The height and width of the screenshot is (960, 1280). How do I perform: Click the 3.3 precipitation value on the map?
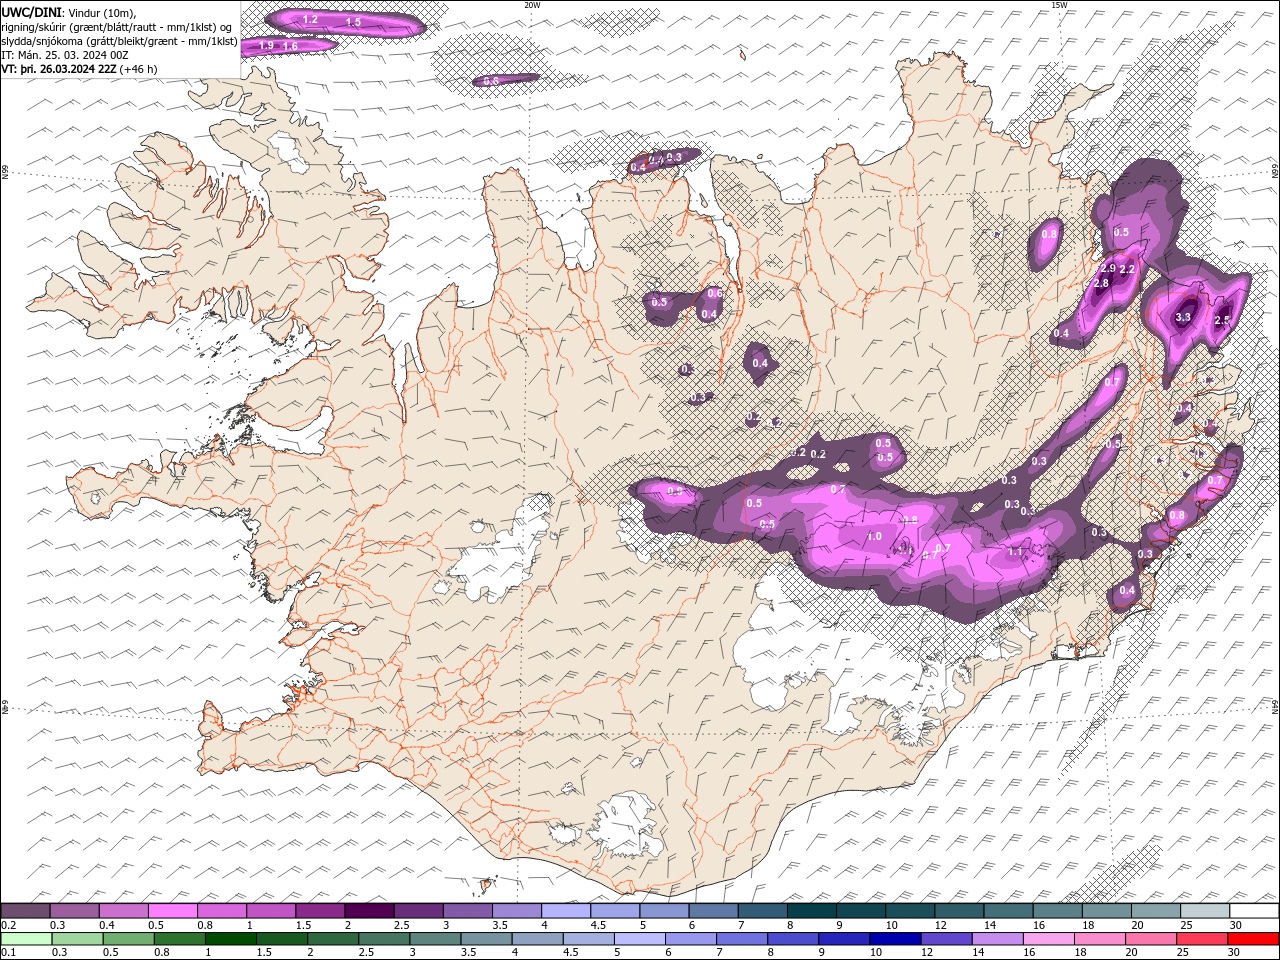click(1183, 317)
